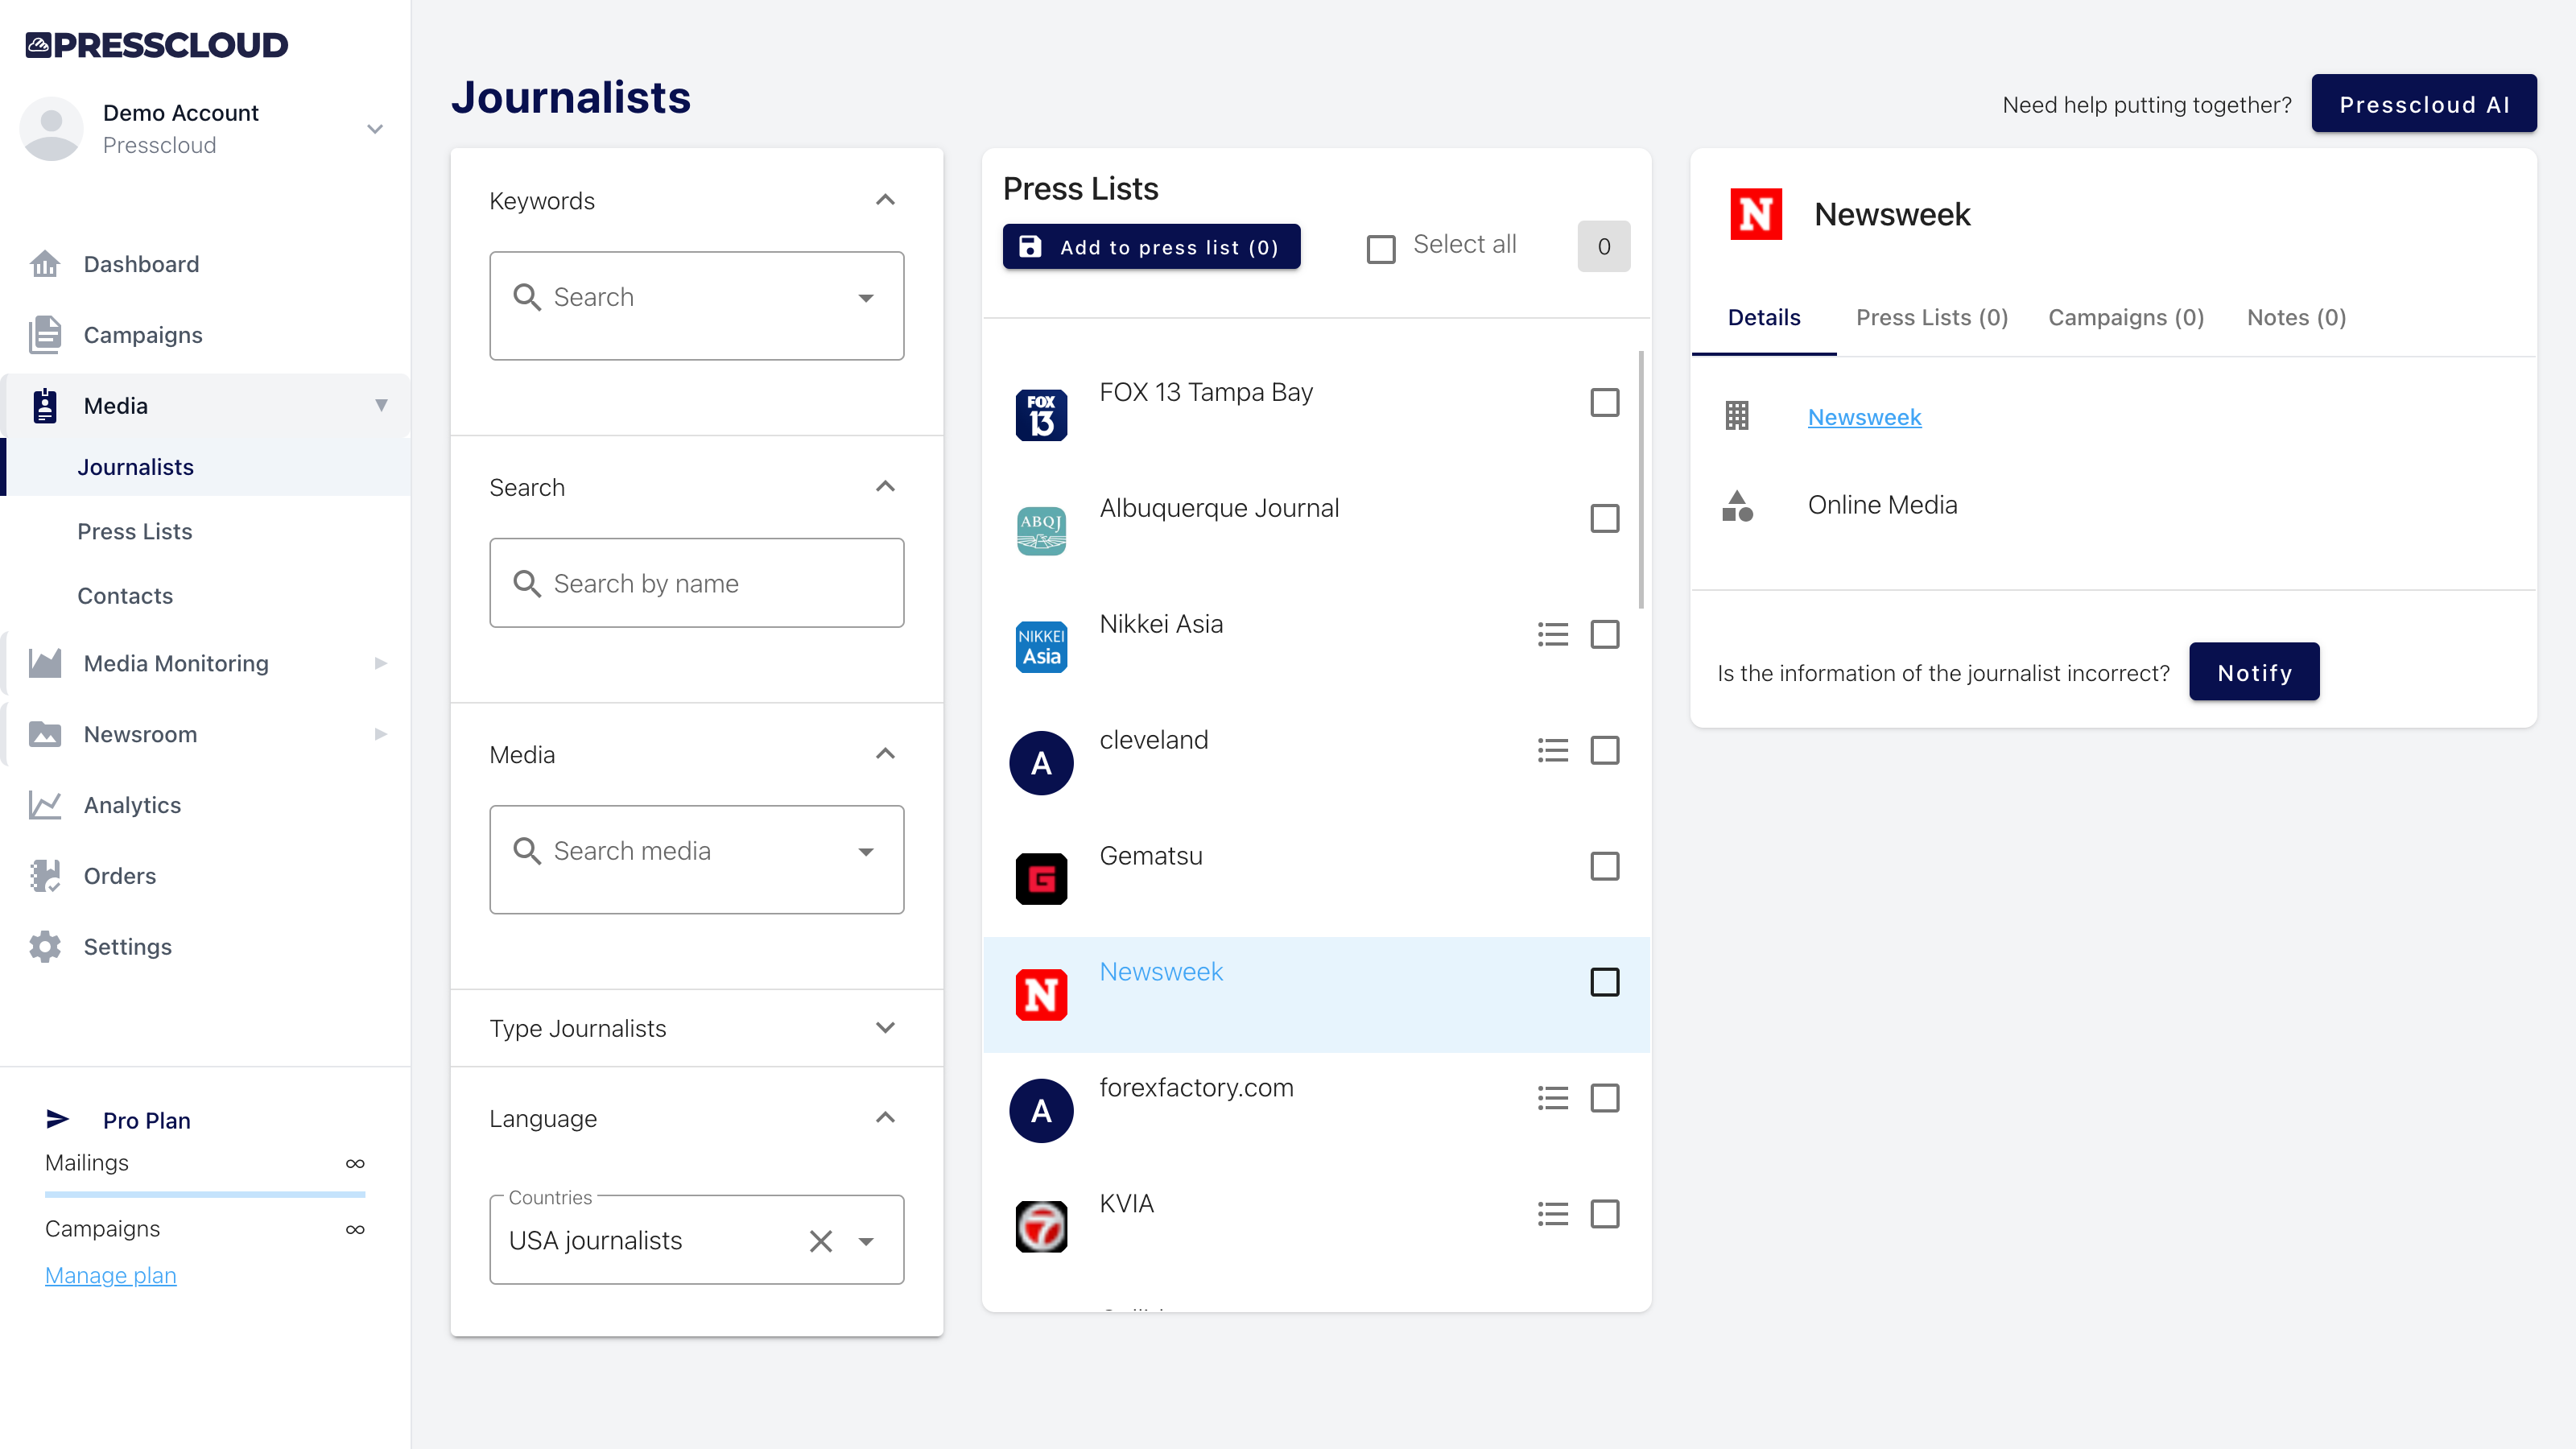This screenshot has height=1449, width=2576.
Task: Click the Settings gear icon
Action: (46, 947)
